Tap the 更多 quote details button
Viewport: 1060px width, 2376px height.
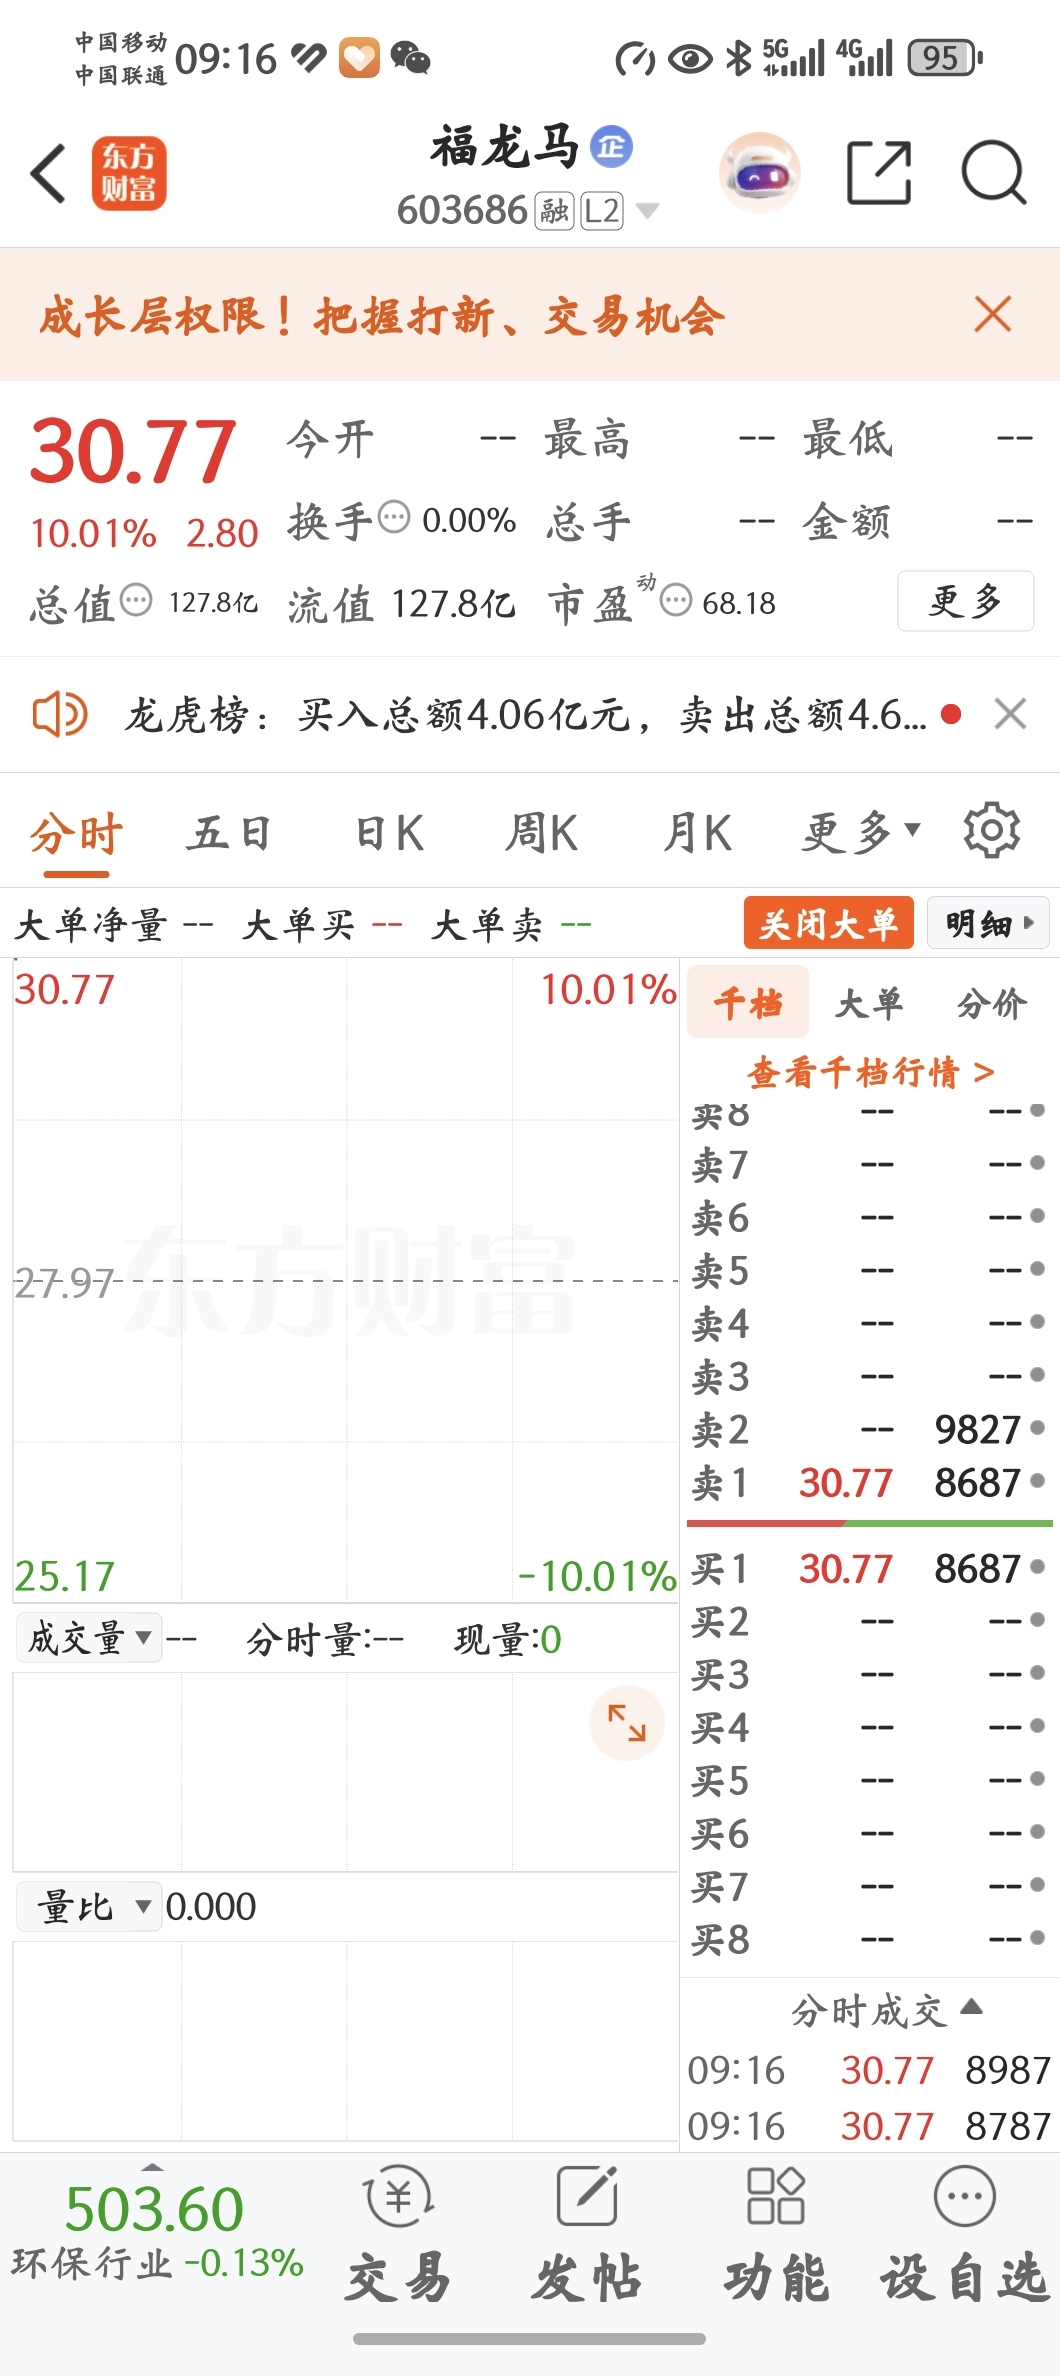click(x=965, y=600)
